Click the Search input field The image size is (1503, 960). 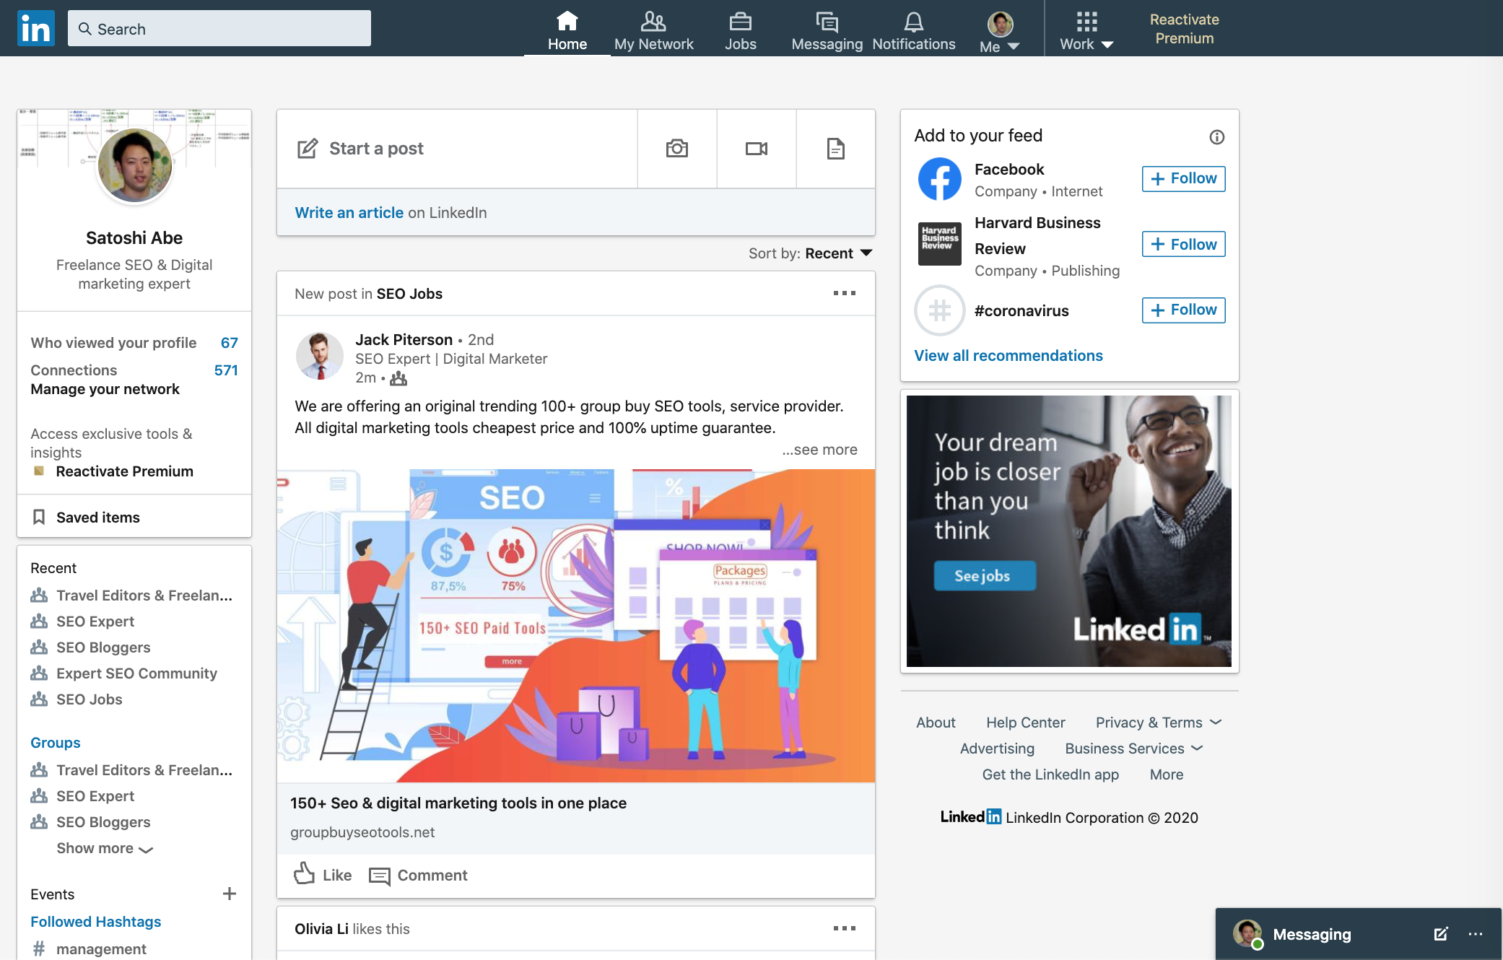coord(220,29)
